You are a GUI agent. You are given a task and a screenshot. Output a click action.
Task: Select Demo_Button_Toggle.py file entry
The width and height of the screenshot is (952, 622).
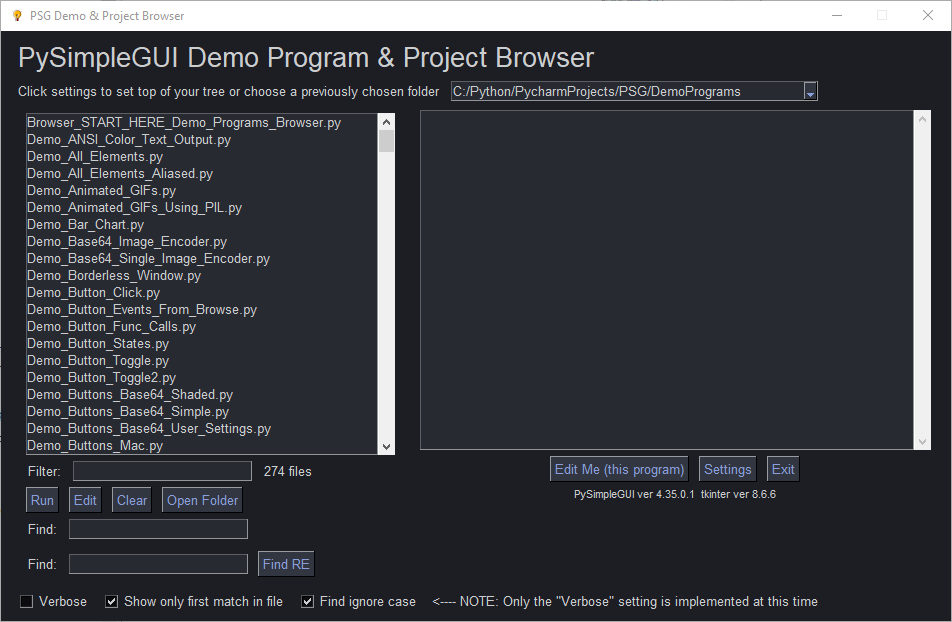coord(98,361)
